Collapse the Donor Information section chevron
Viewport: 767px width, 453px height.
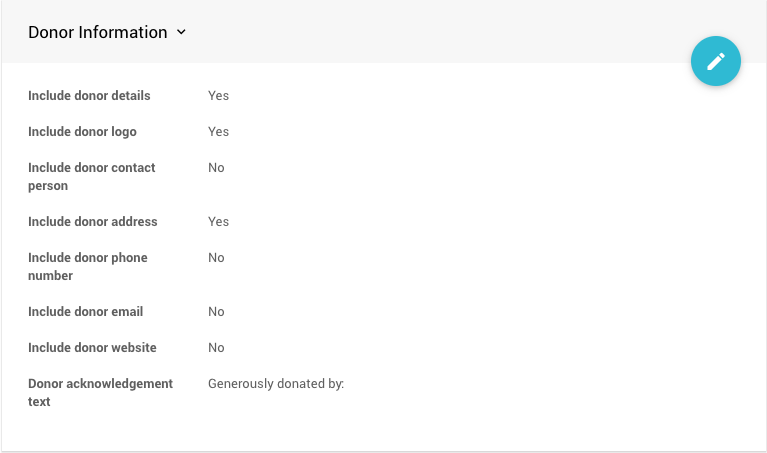coord(181,32)
